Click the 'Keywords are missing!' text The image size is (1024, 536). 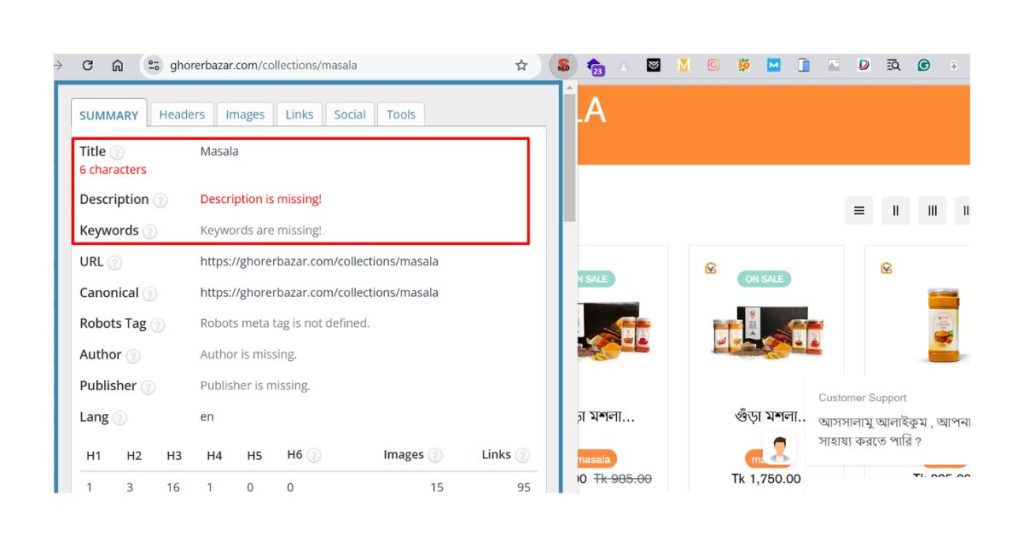261,230
